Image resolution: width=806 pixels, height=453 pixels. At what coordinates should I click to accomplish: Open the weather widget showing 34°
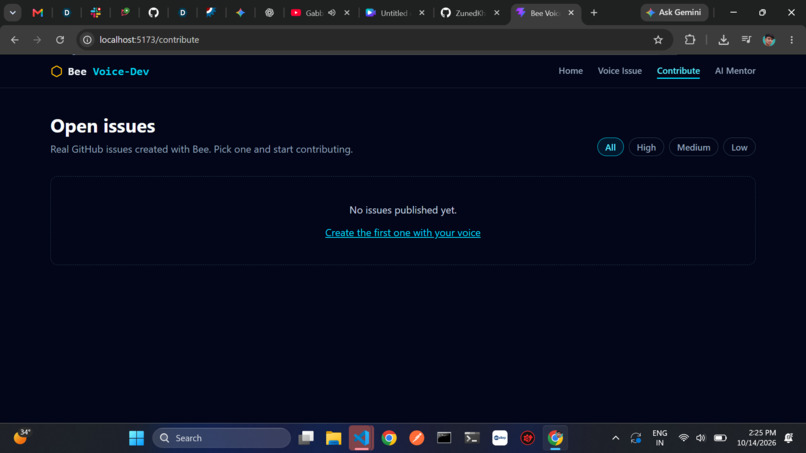(x=21, y=437)
